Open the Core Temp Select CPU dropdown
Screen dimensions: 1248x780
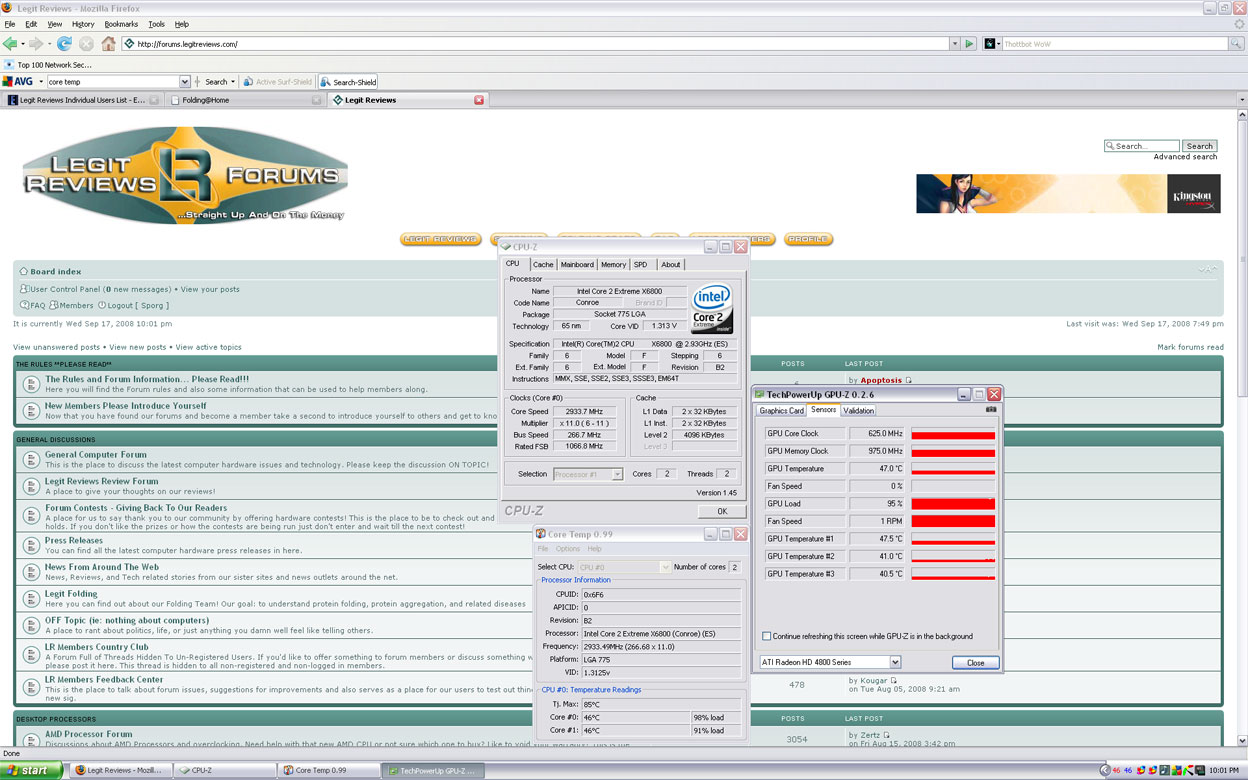point(665,567)
